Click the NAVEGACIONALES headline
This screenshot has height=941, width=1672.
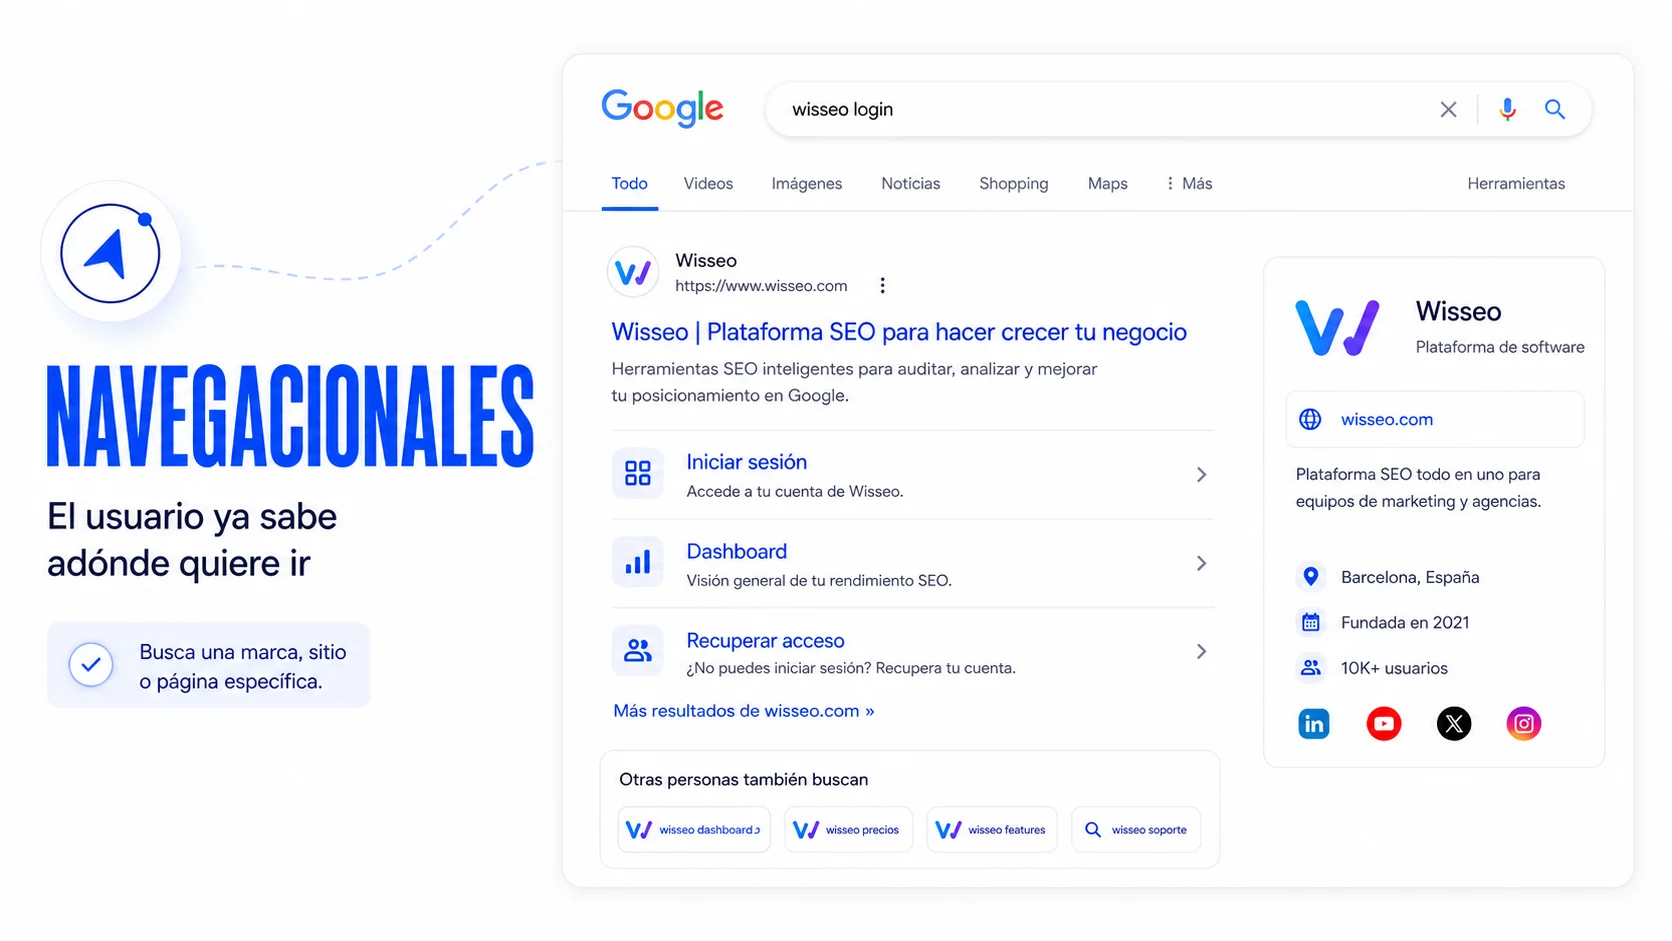click(291, 416)
